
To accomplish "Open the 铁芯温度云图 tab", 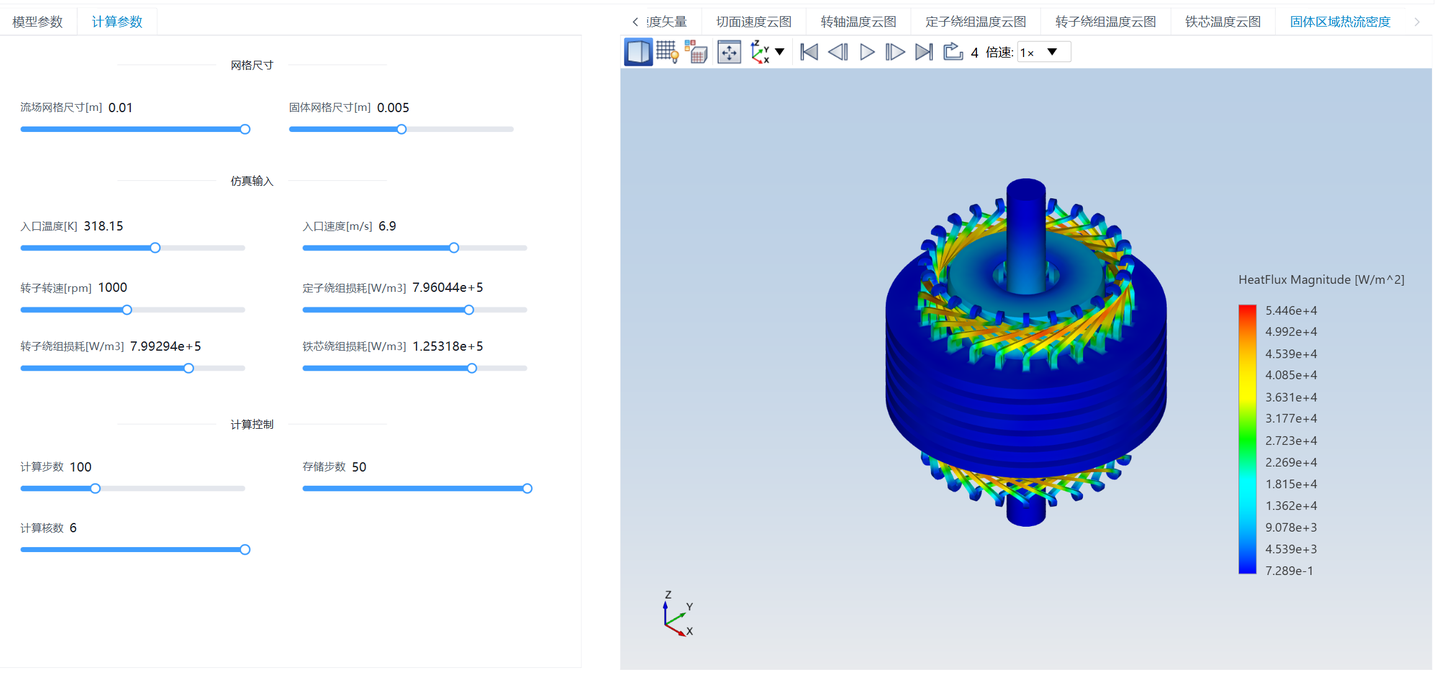I will click(x=1223, y=21).
